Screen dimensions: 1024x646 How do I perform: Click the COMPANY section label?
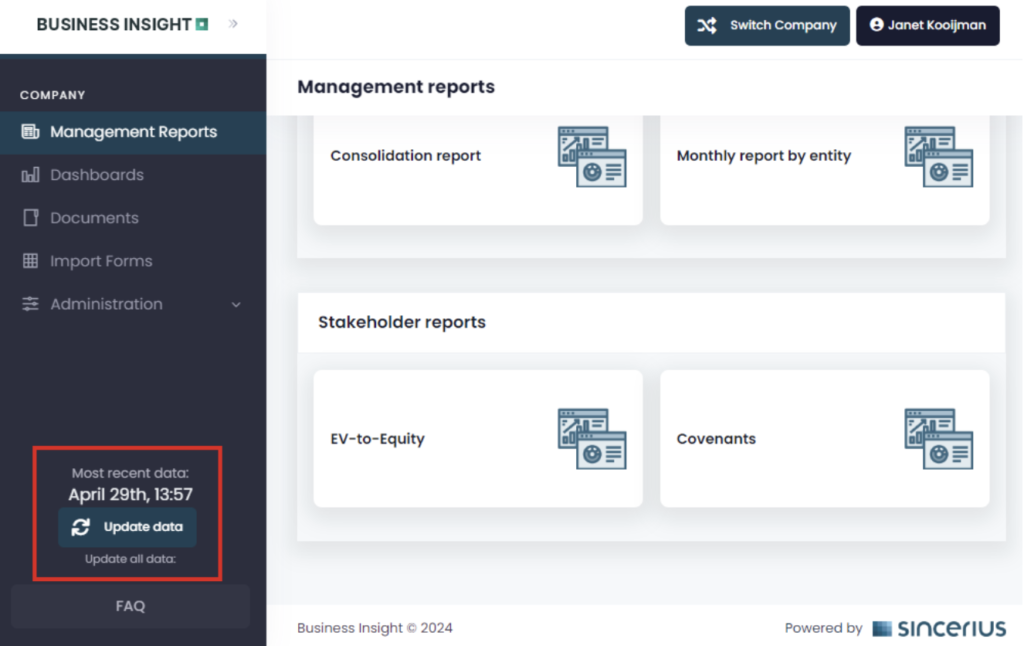click(x=52, y=95)
